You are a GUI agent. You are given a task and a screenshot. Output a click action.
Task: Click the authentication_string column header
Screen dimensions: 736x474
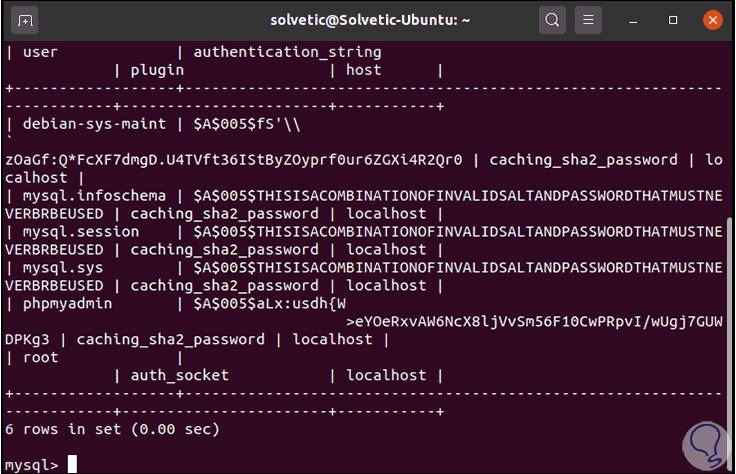click(287, 52)
